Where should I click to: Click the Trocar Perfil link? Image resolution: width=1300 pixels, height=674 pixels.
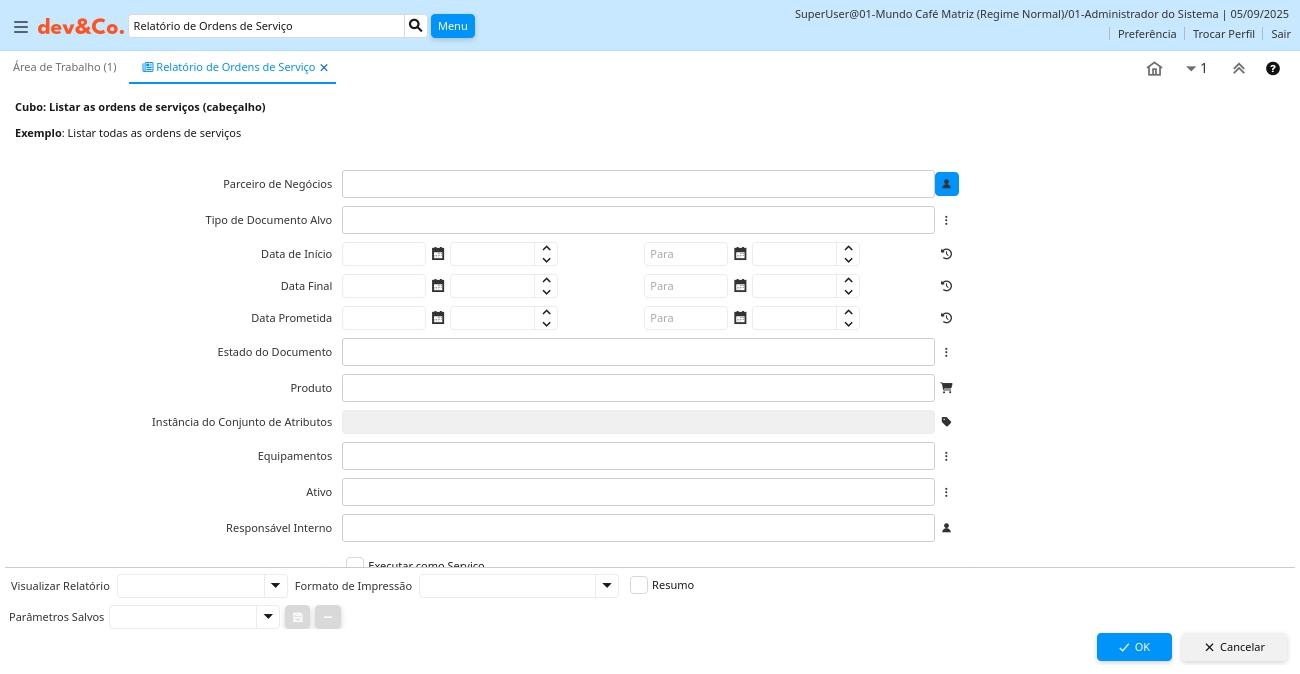coord(1223,34)
